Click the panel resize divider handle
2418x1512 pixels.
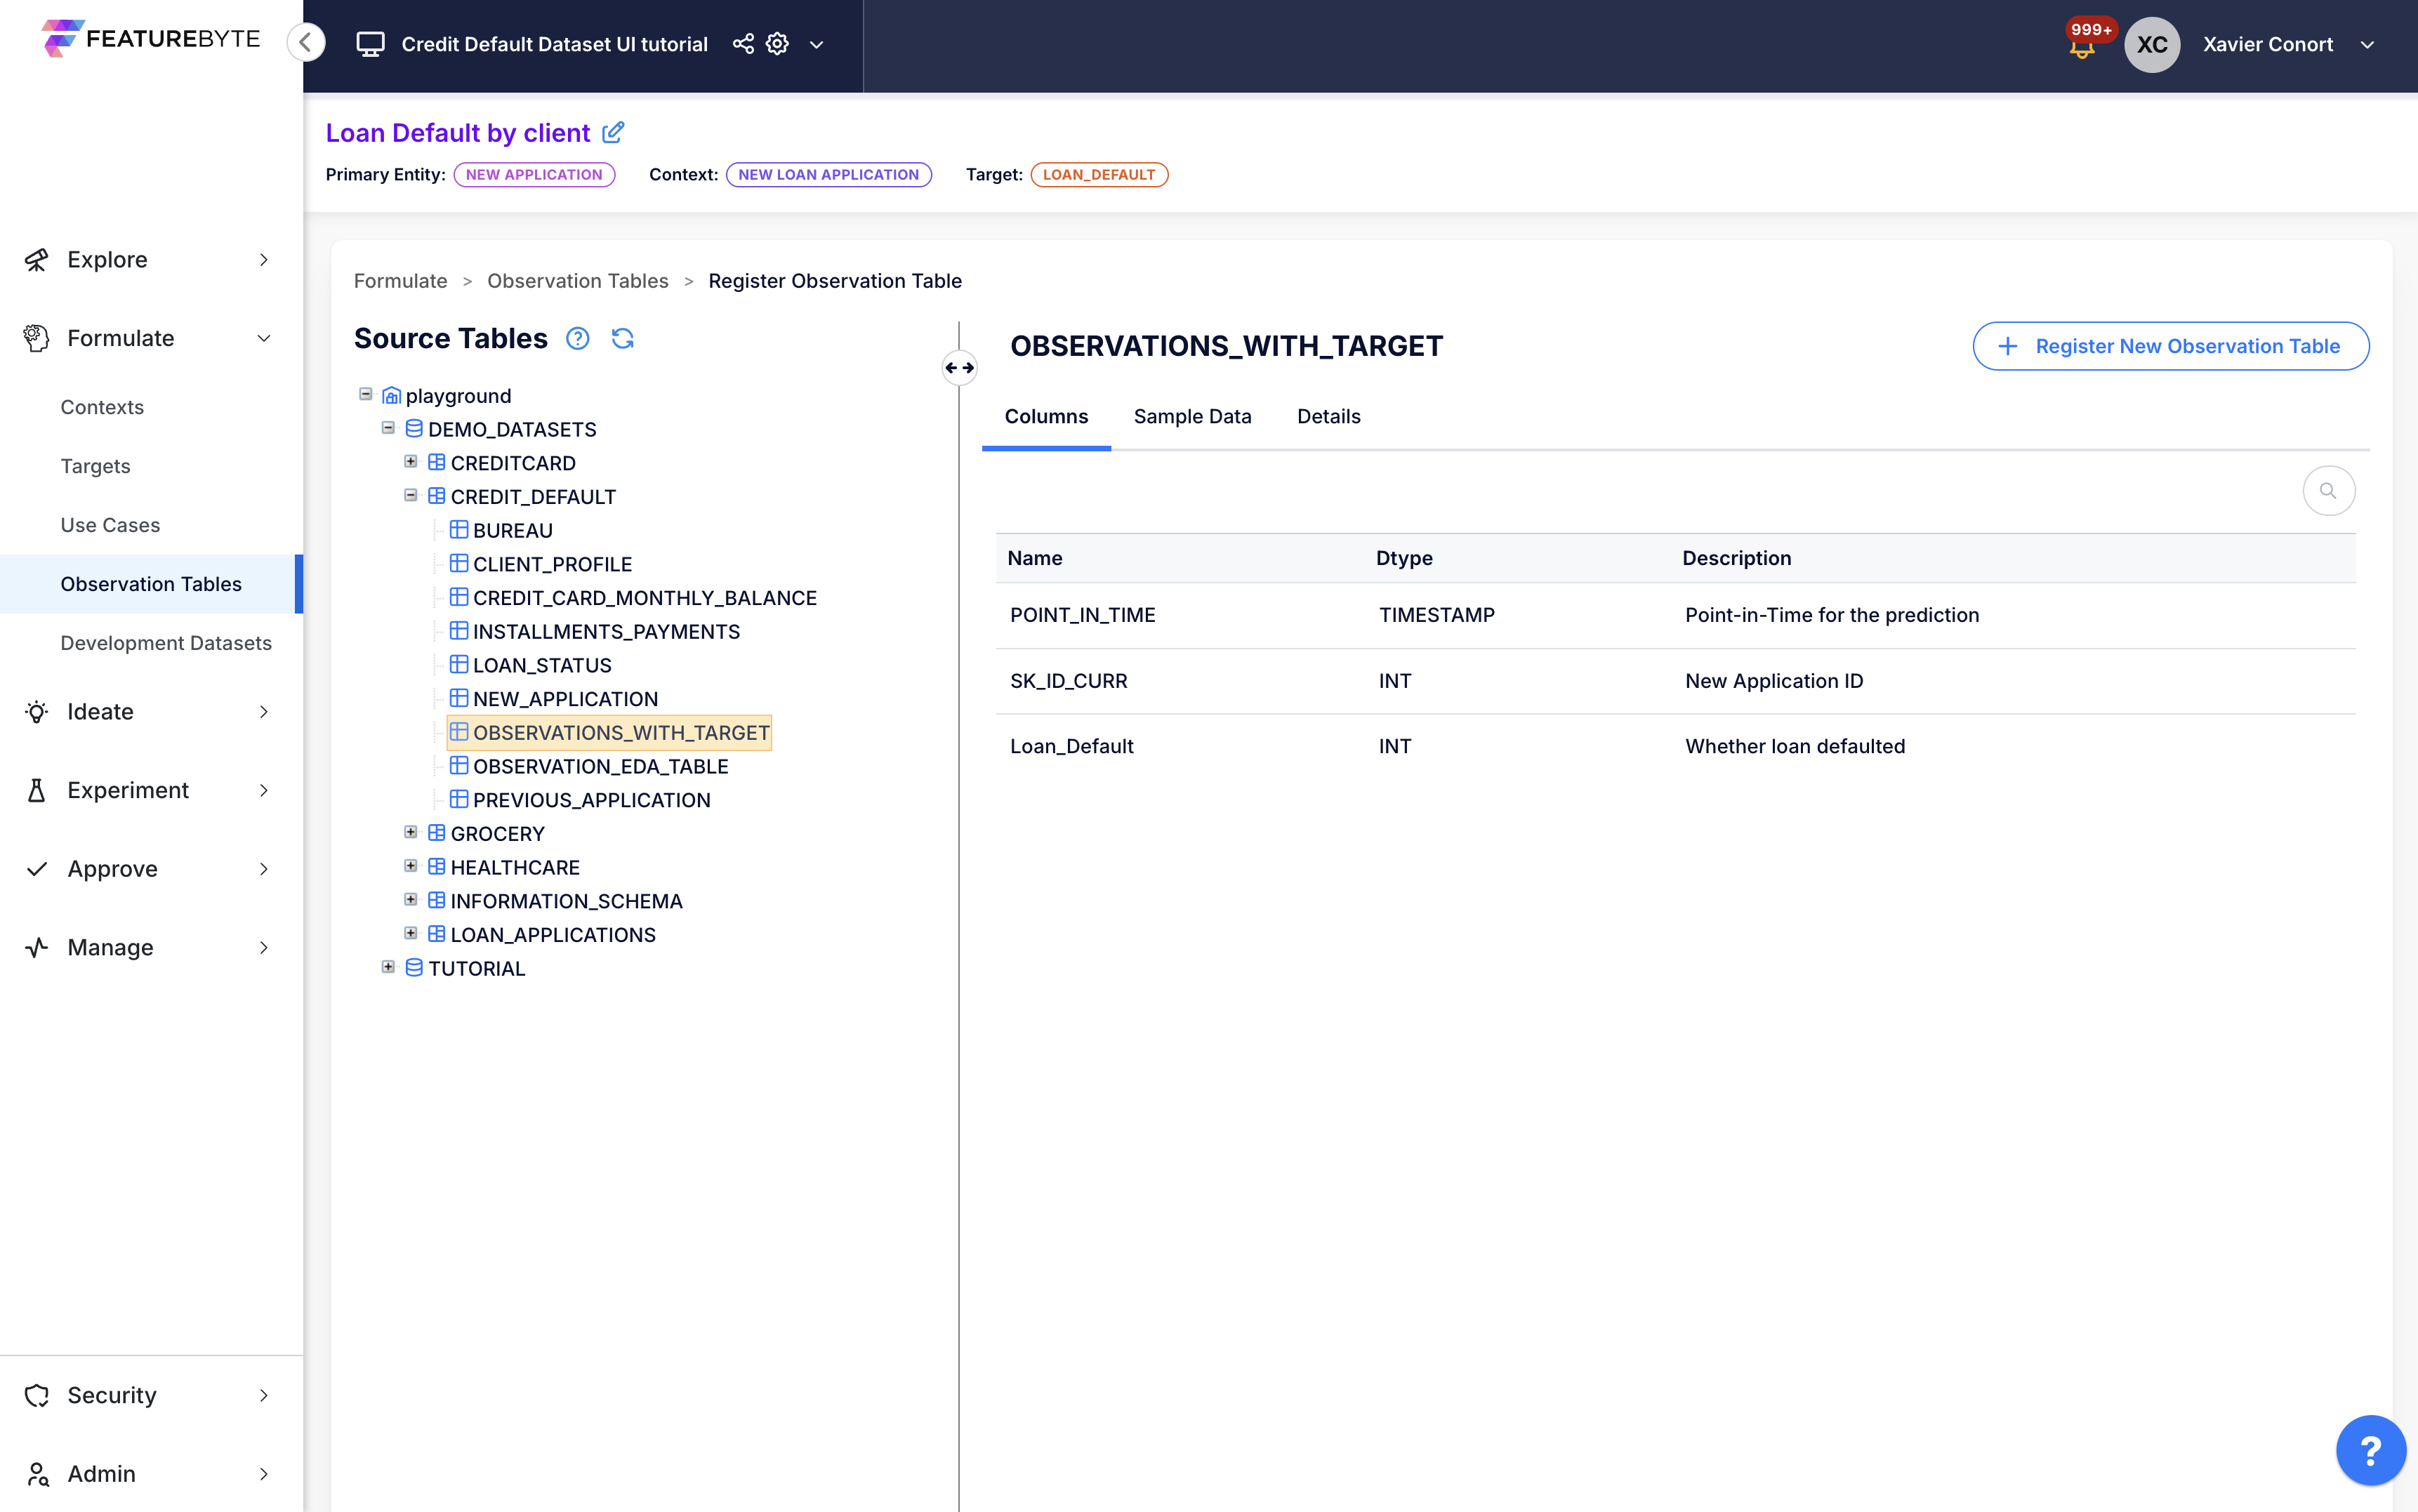pos(959,368)
